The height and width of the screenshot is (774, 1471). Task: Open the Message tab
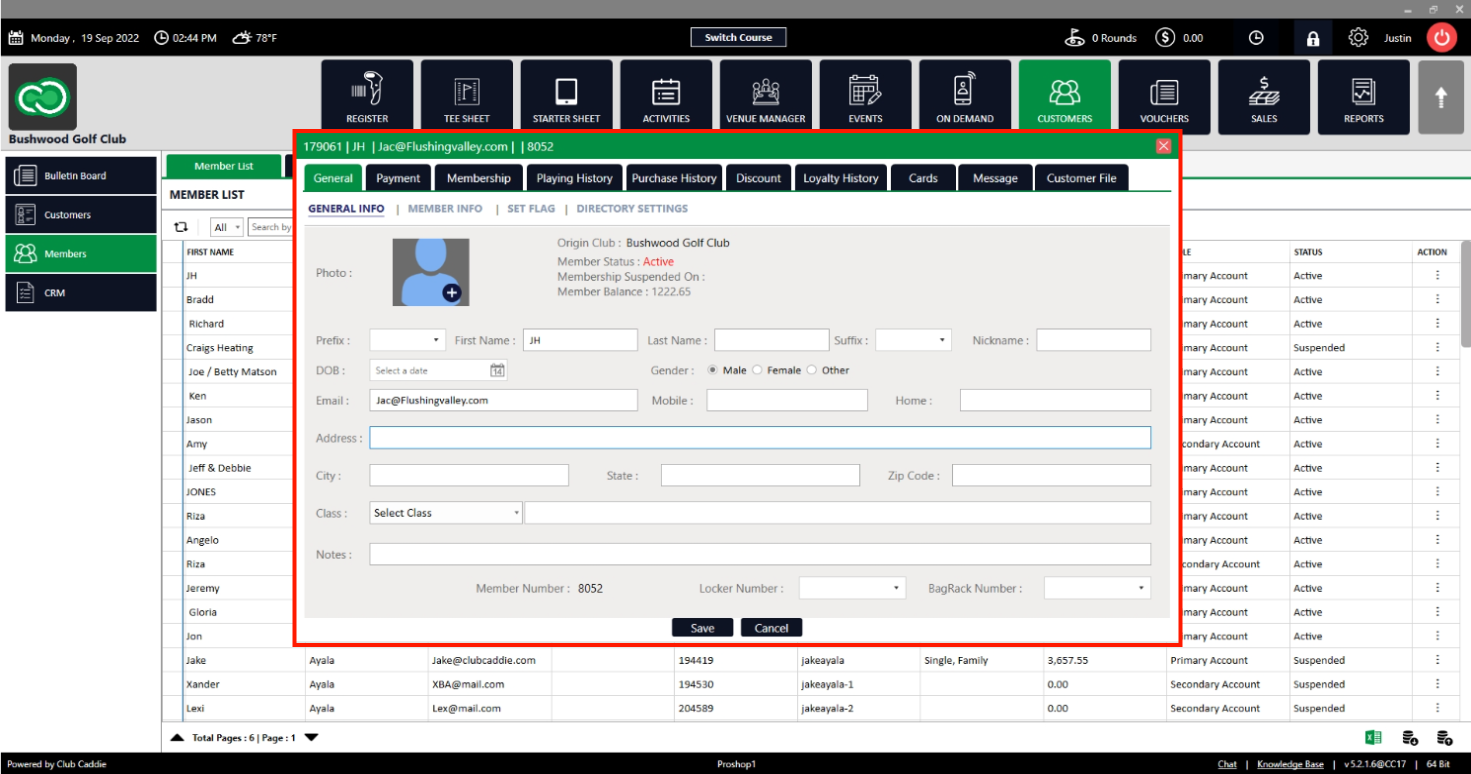(995, 178)
